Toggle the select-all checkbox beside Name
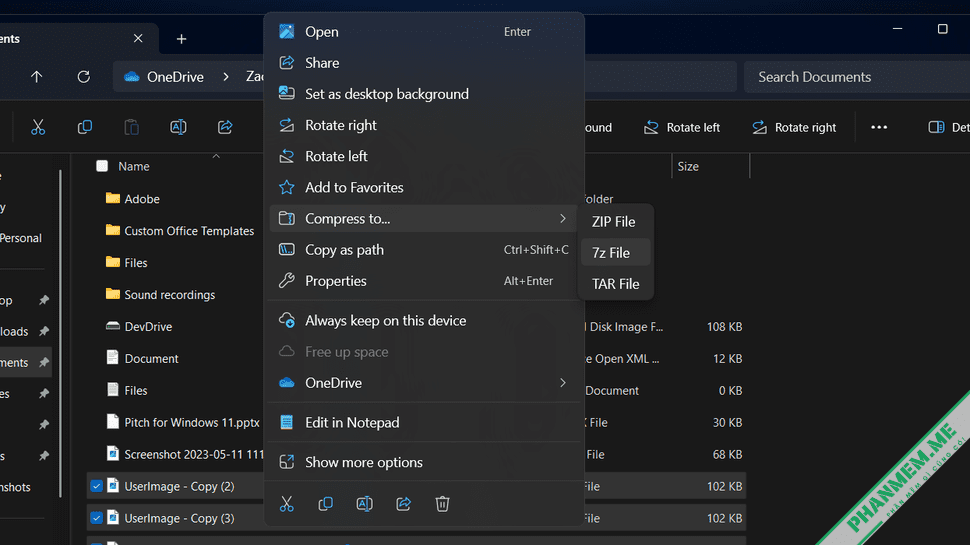Viewport: 970px width, 545px height. 102,166
